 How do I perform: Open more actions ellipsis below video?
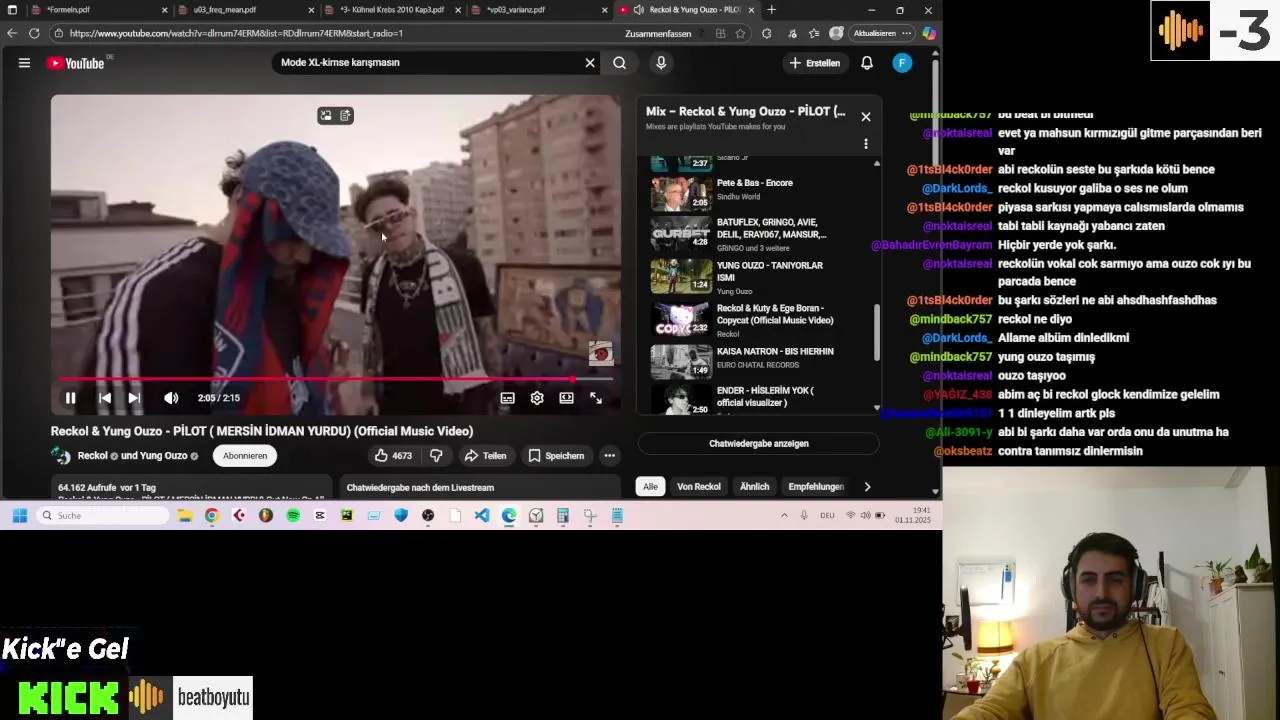[609, 456]
